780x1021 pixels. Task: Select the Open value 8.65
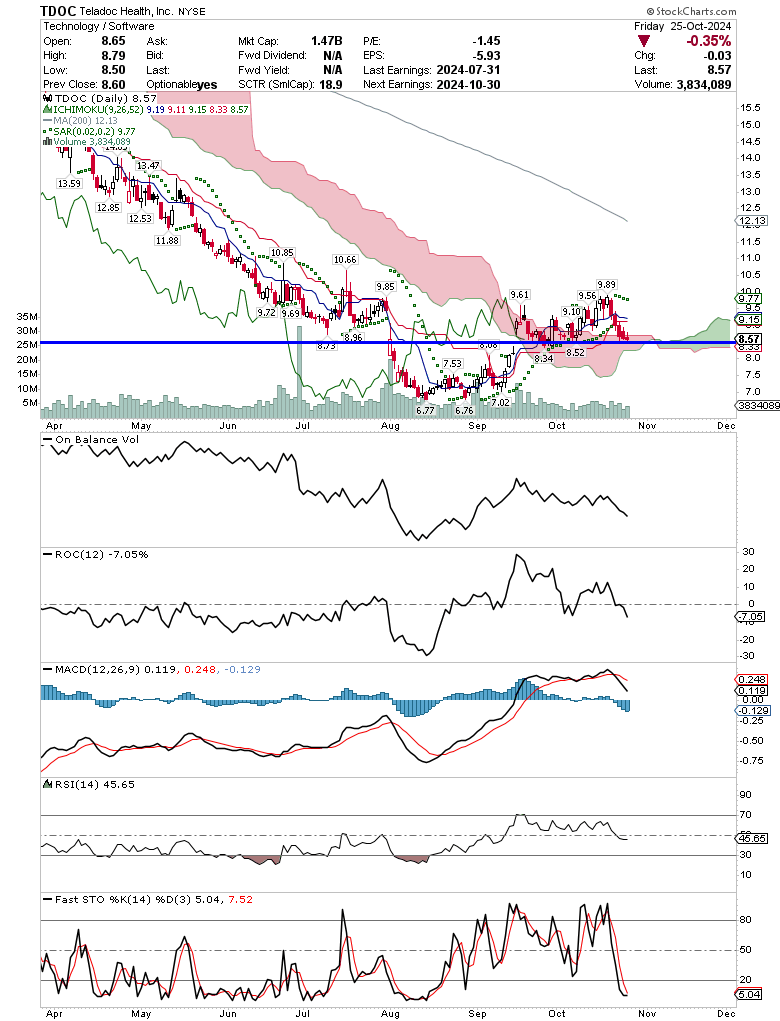pyautogui.click(x=113, y=40)
